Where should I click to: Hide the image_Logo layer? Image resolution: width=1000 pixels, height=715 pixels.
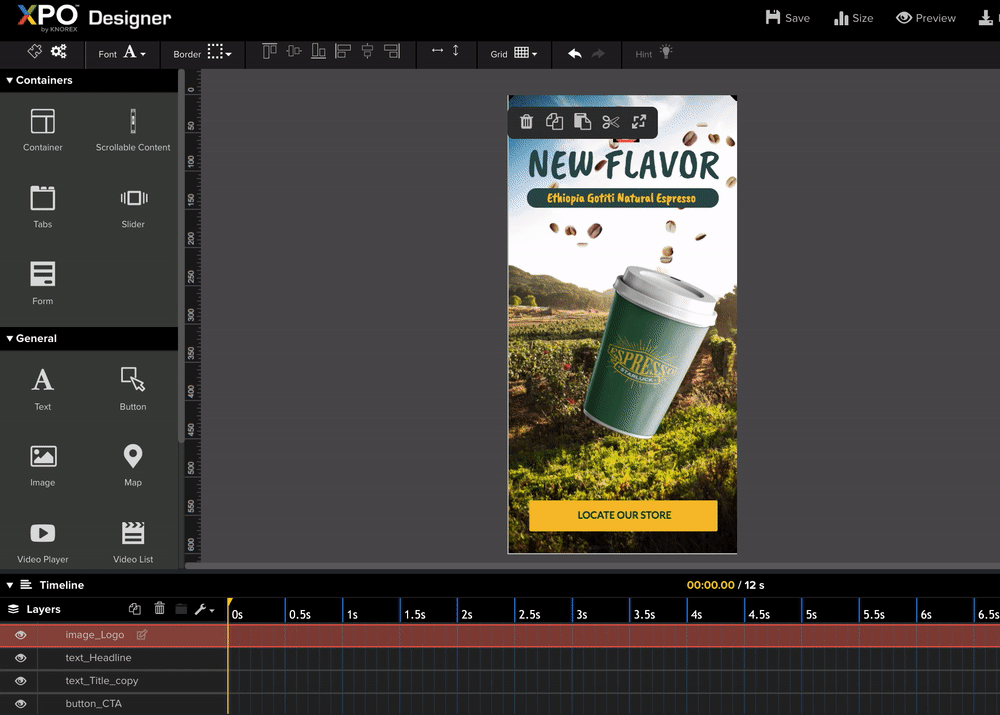(20, 635)
